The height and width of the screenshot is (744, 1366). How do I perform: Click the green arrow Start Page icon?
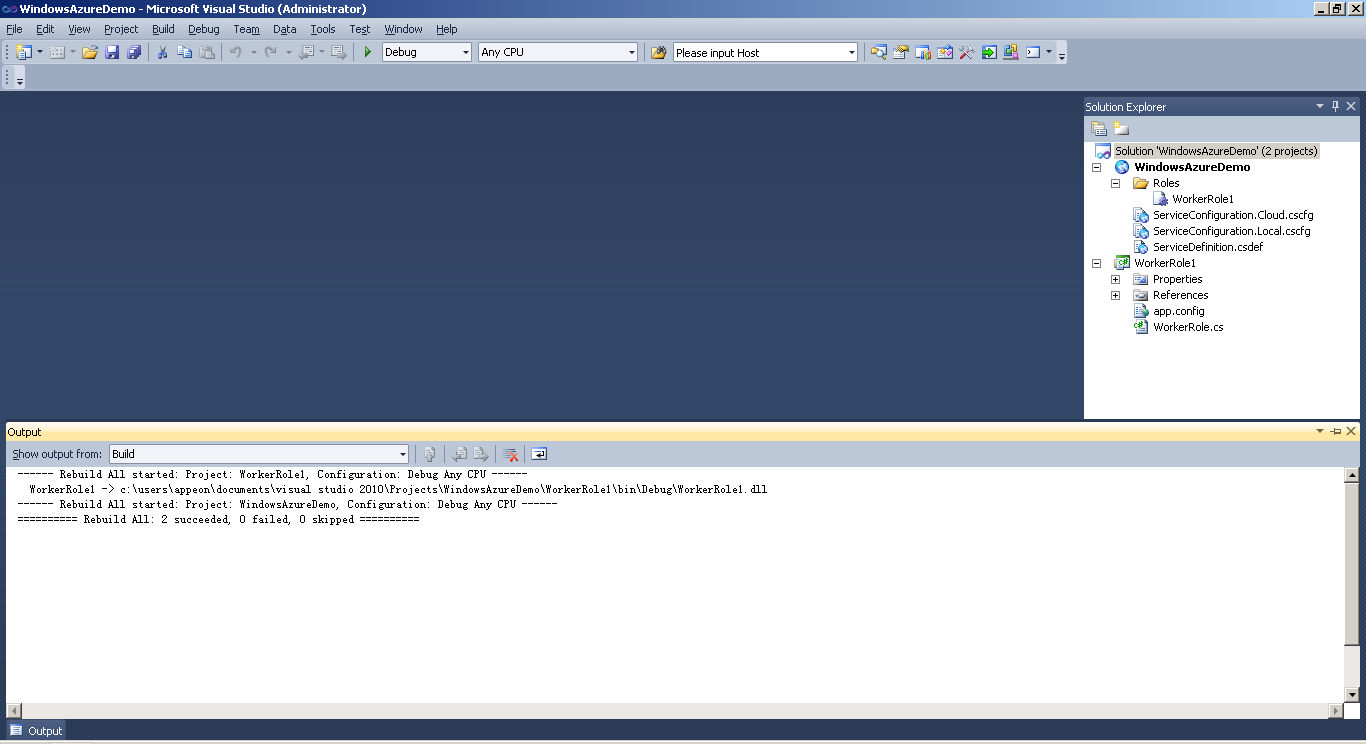[989, 52]
